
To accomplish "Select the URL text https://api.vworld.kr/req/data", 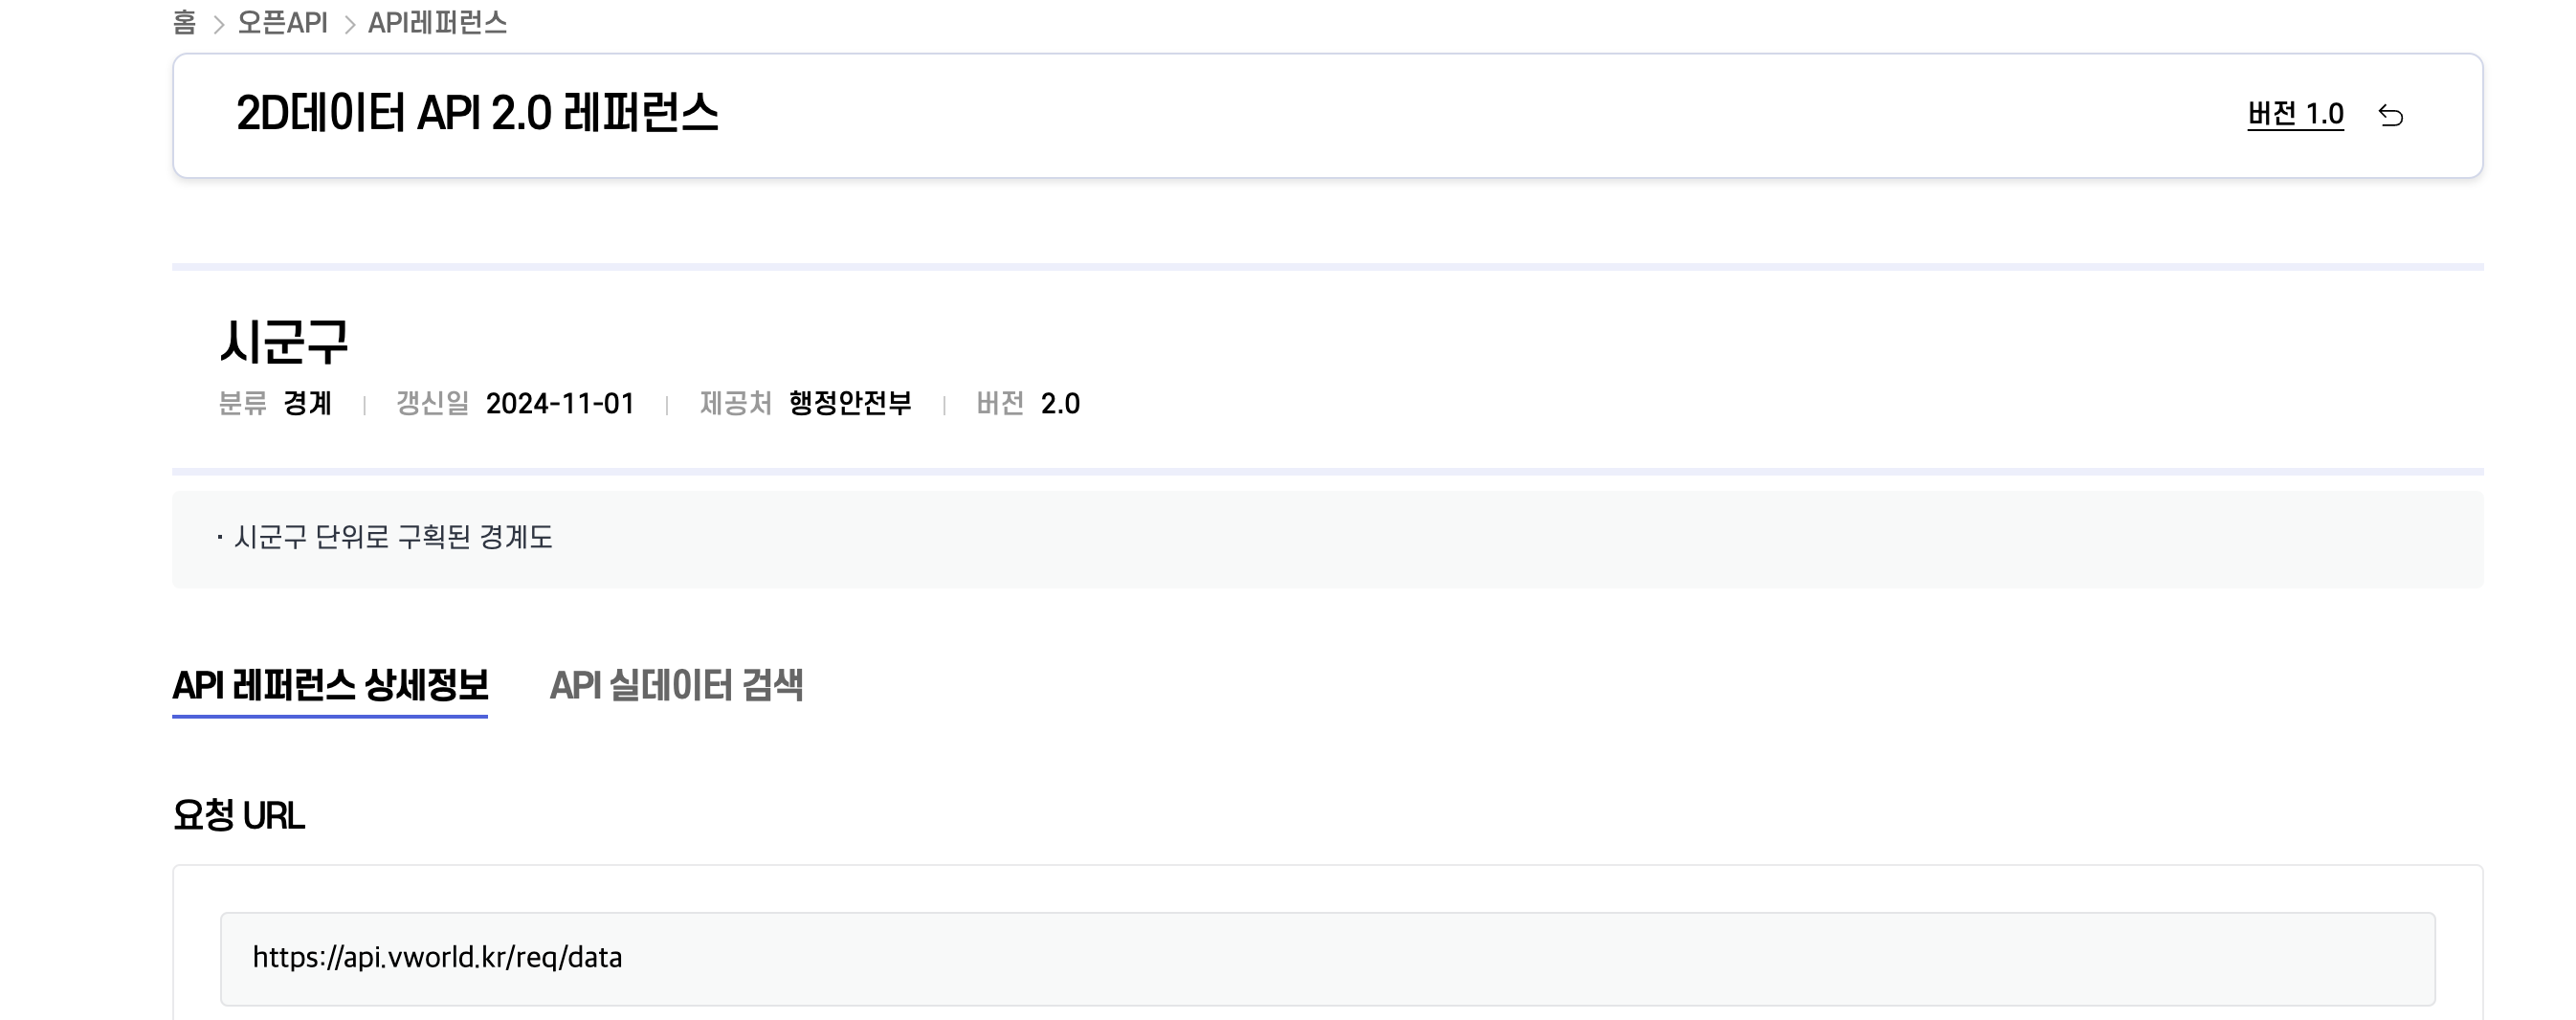I will tap(438, 958).
